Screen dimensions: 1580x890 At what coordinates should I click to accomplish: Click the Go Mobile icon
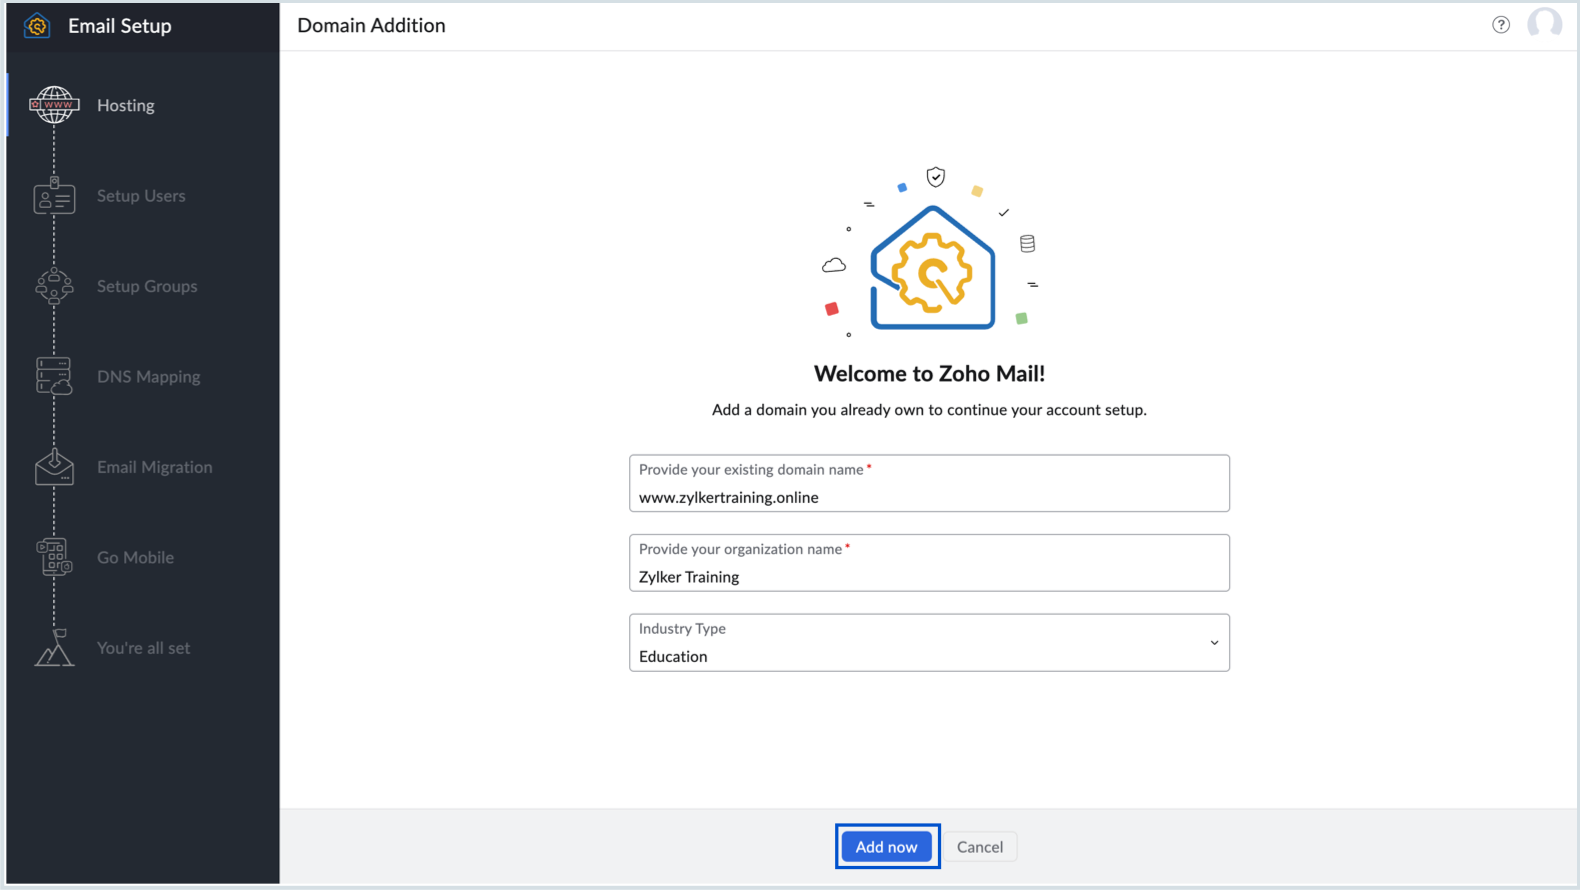[x=54, y=557]
